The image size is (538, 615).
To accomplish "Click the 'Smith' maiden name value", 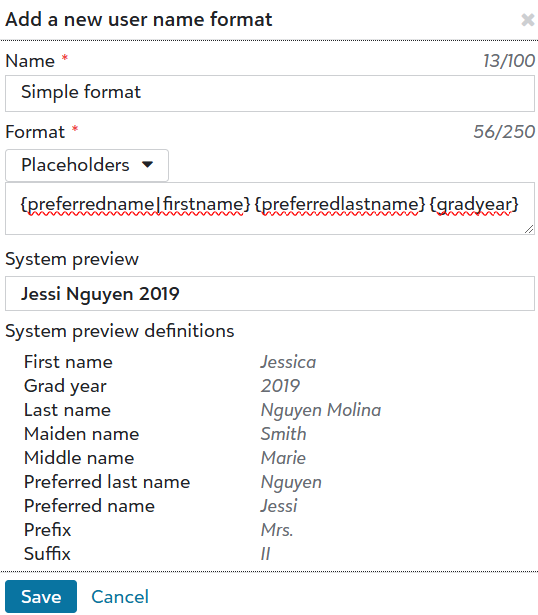I will [283, 434].
